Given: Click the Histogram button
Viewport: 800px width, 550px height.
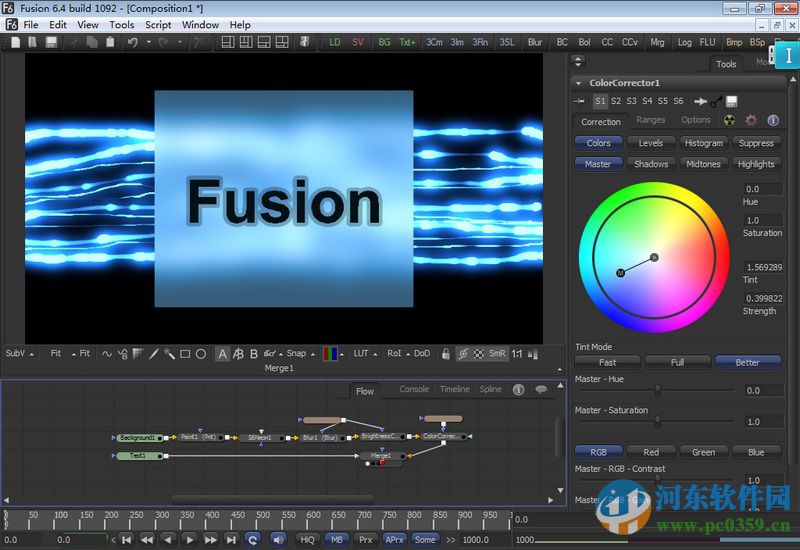Looking at the screenshot, I should [x=703, y=143].
